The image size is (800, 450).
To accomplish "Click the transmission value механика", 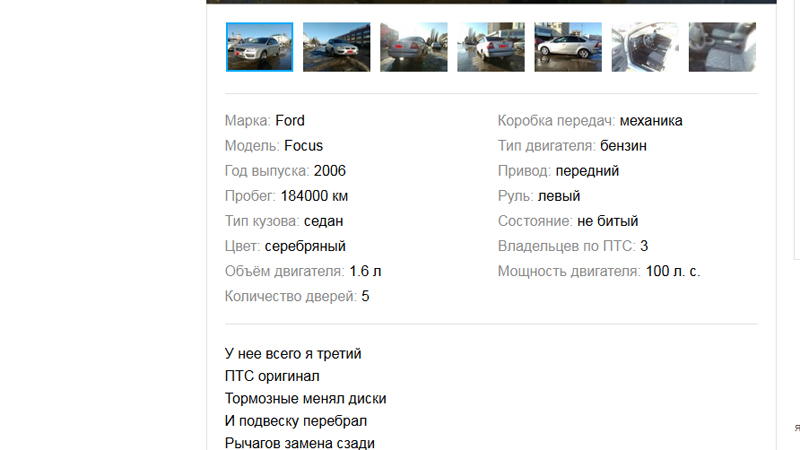I will click(651, 121).
